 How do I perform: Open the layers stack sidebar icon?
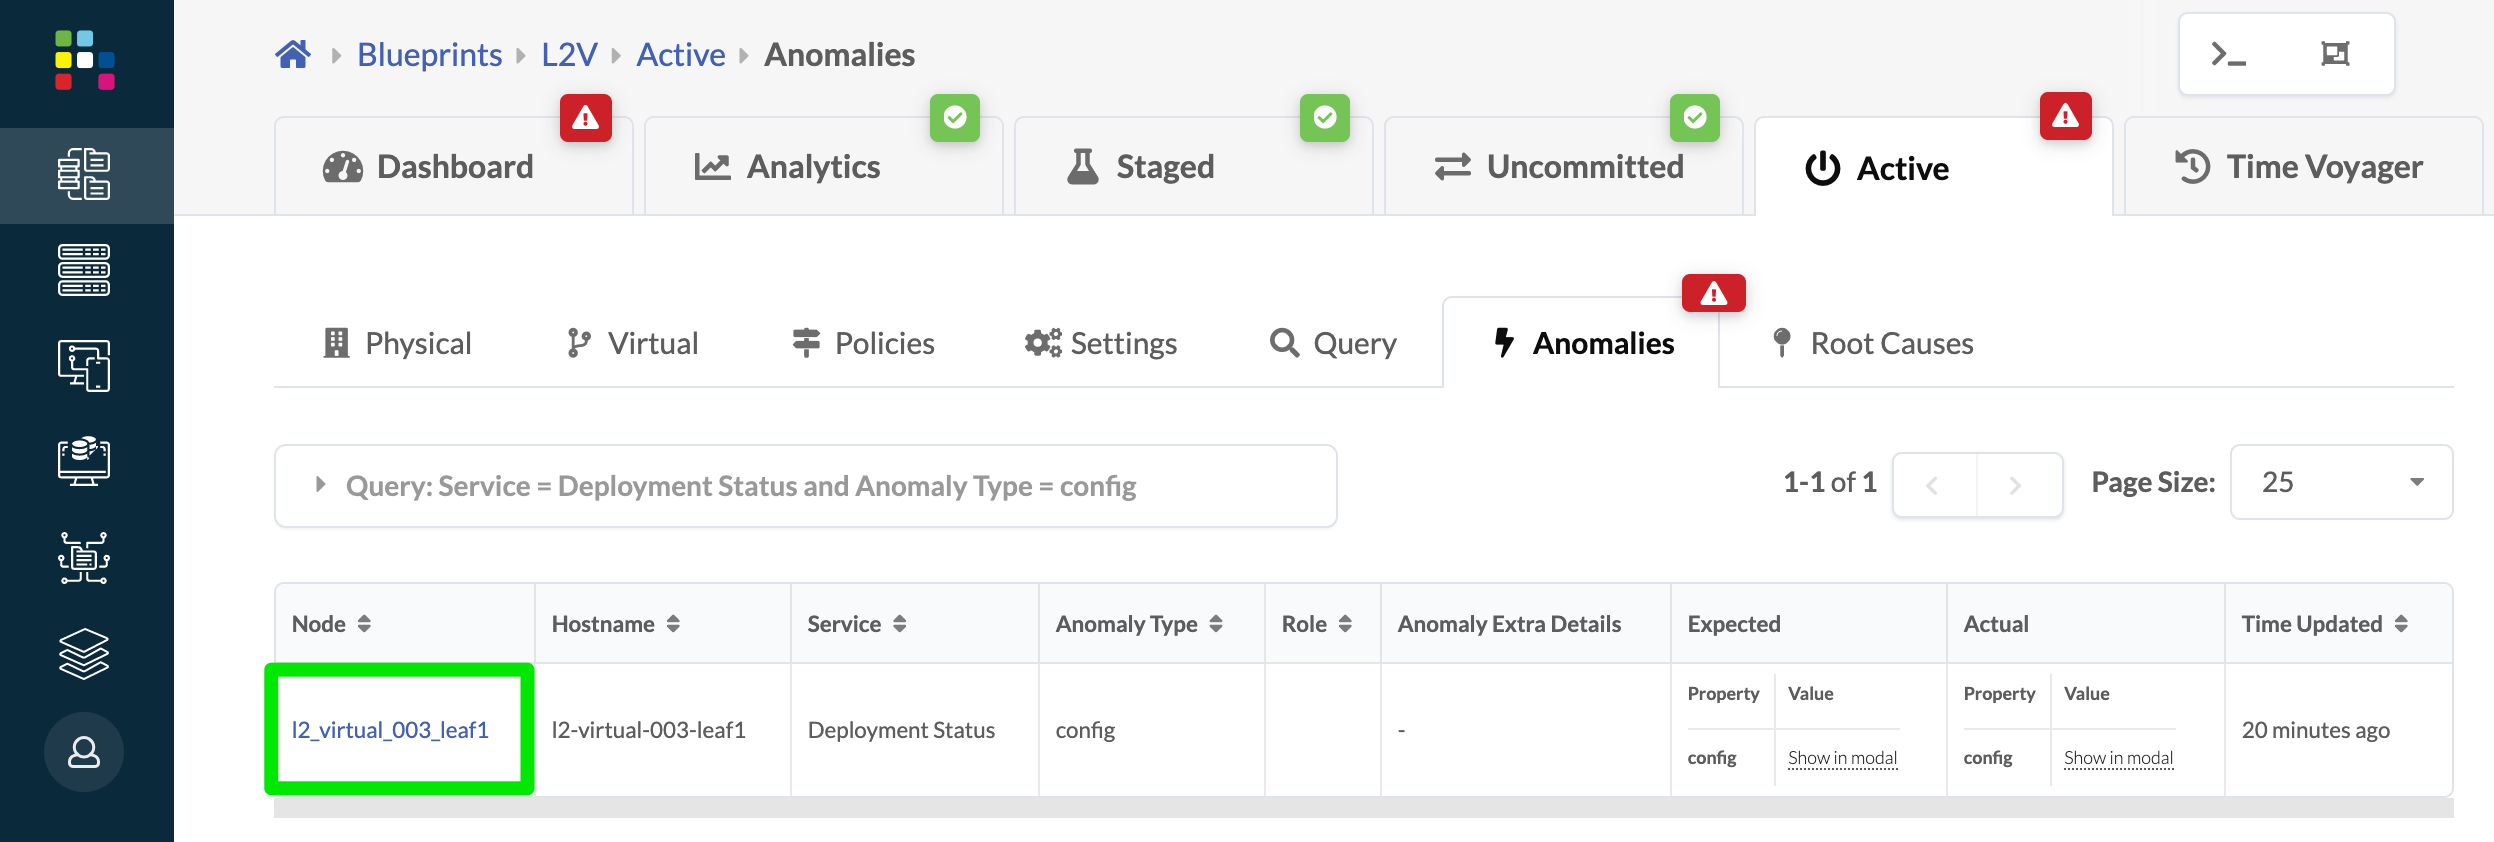(x=84, y=654)
